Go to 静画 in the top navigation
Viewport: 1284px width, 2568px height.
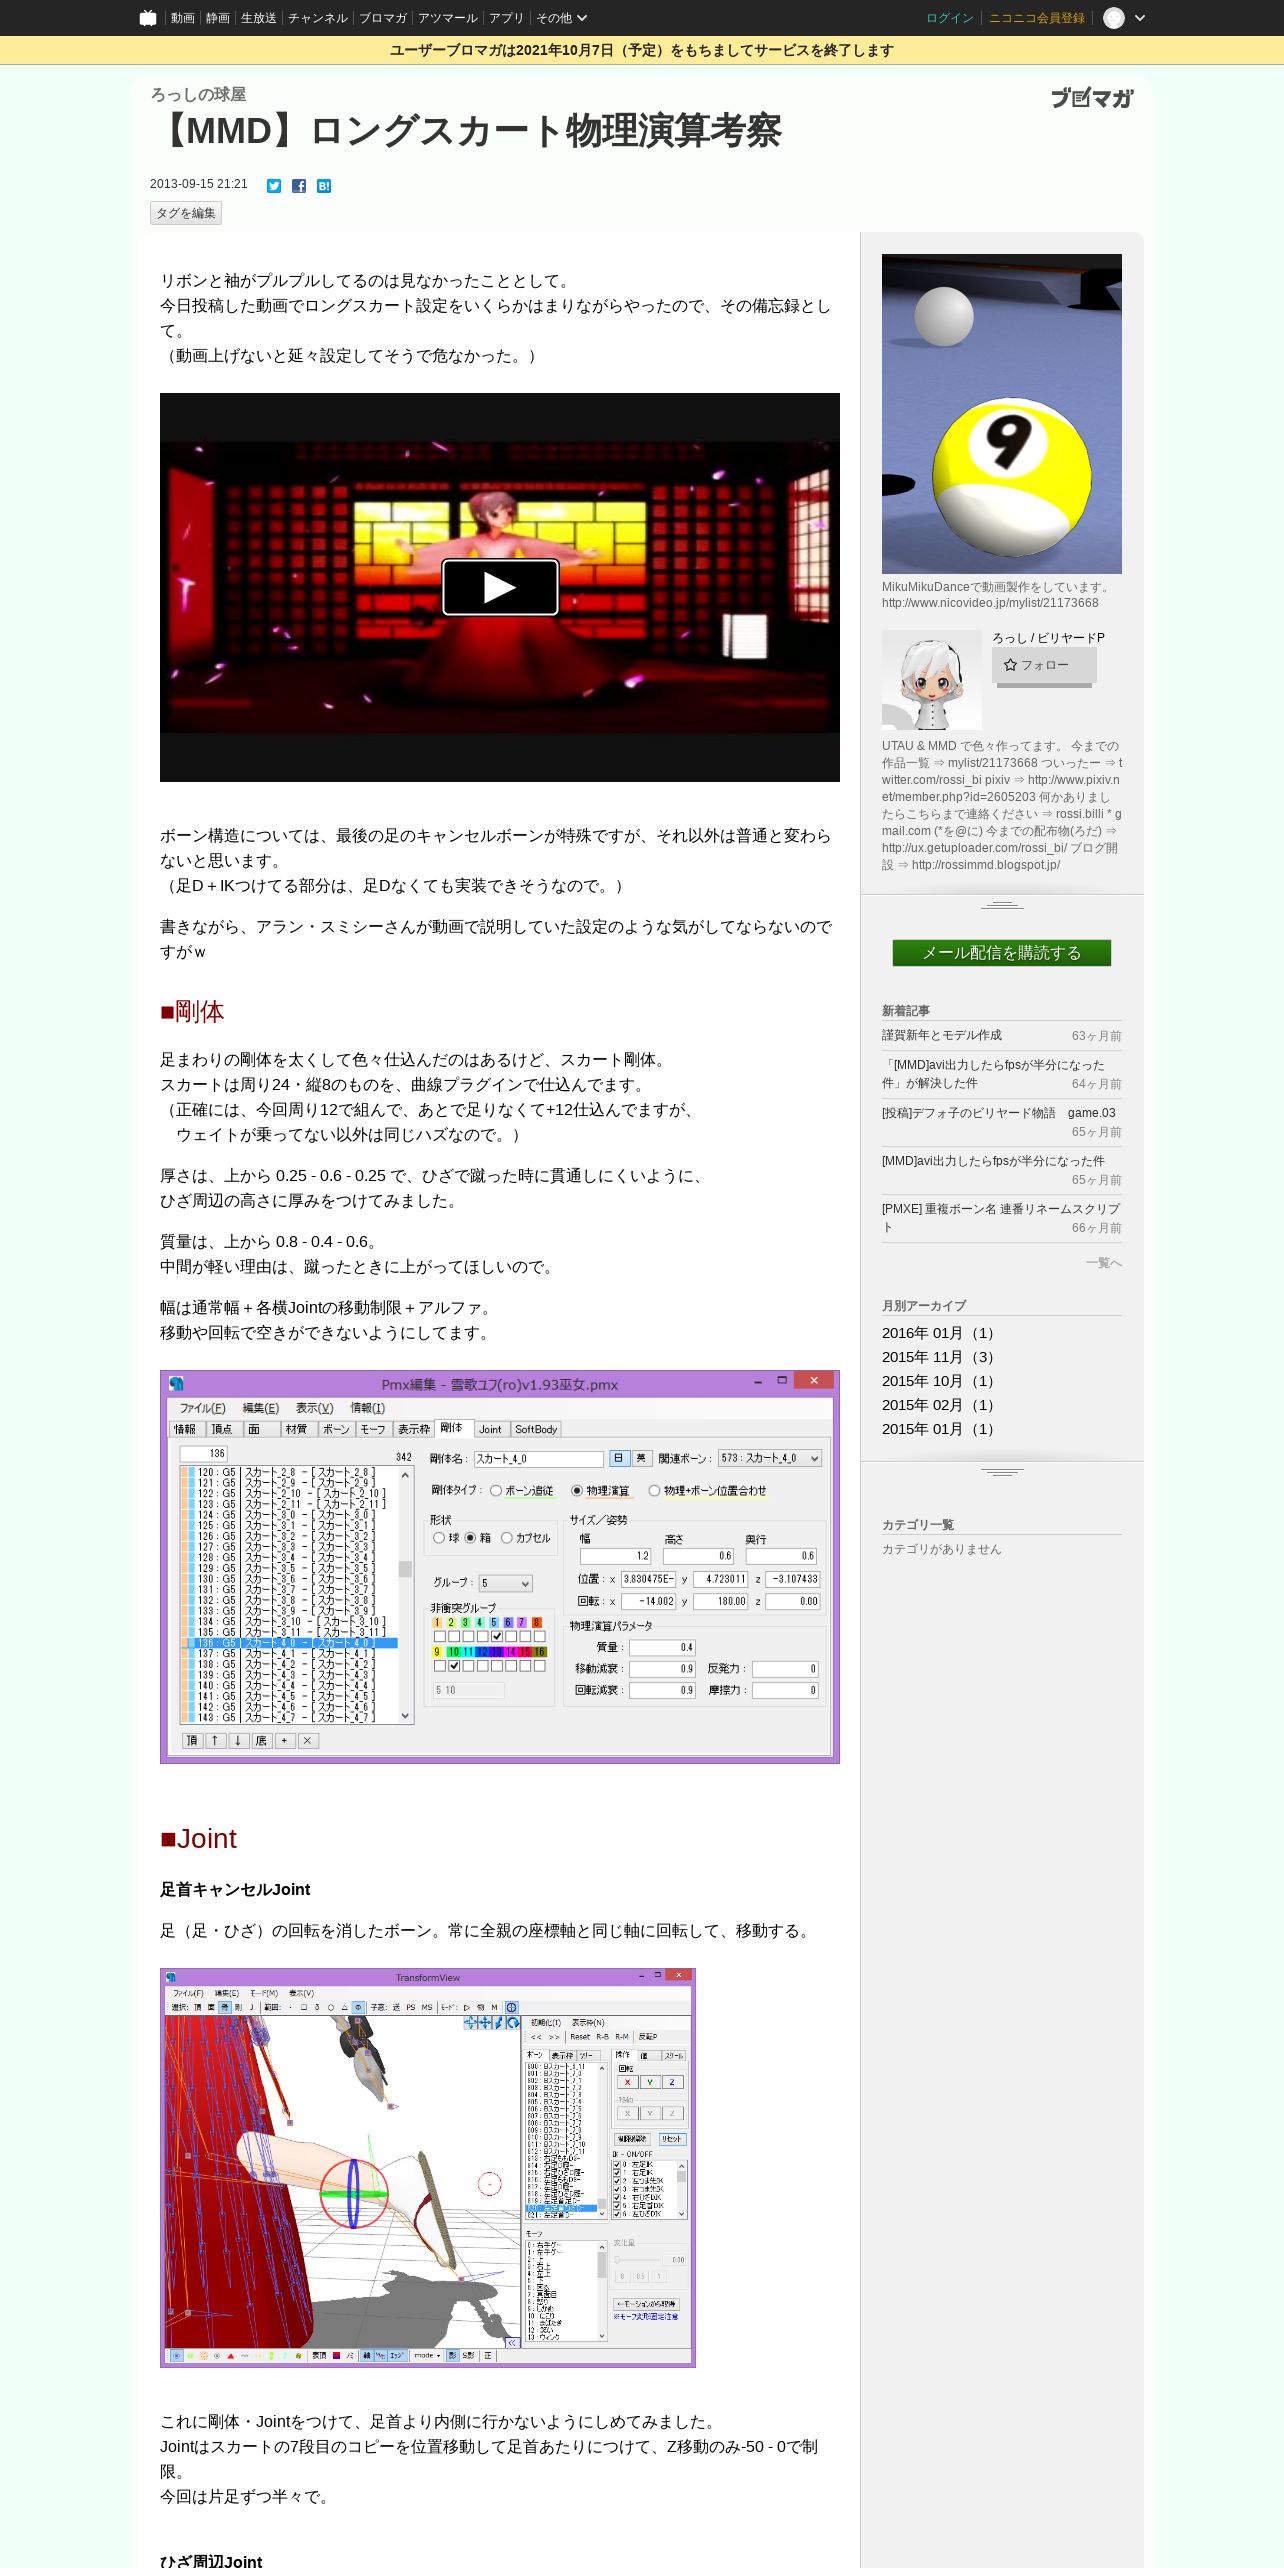point(218,18)
